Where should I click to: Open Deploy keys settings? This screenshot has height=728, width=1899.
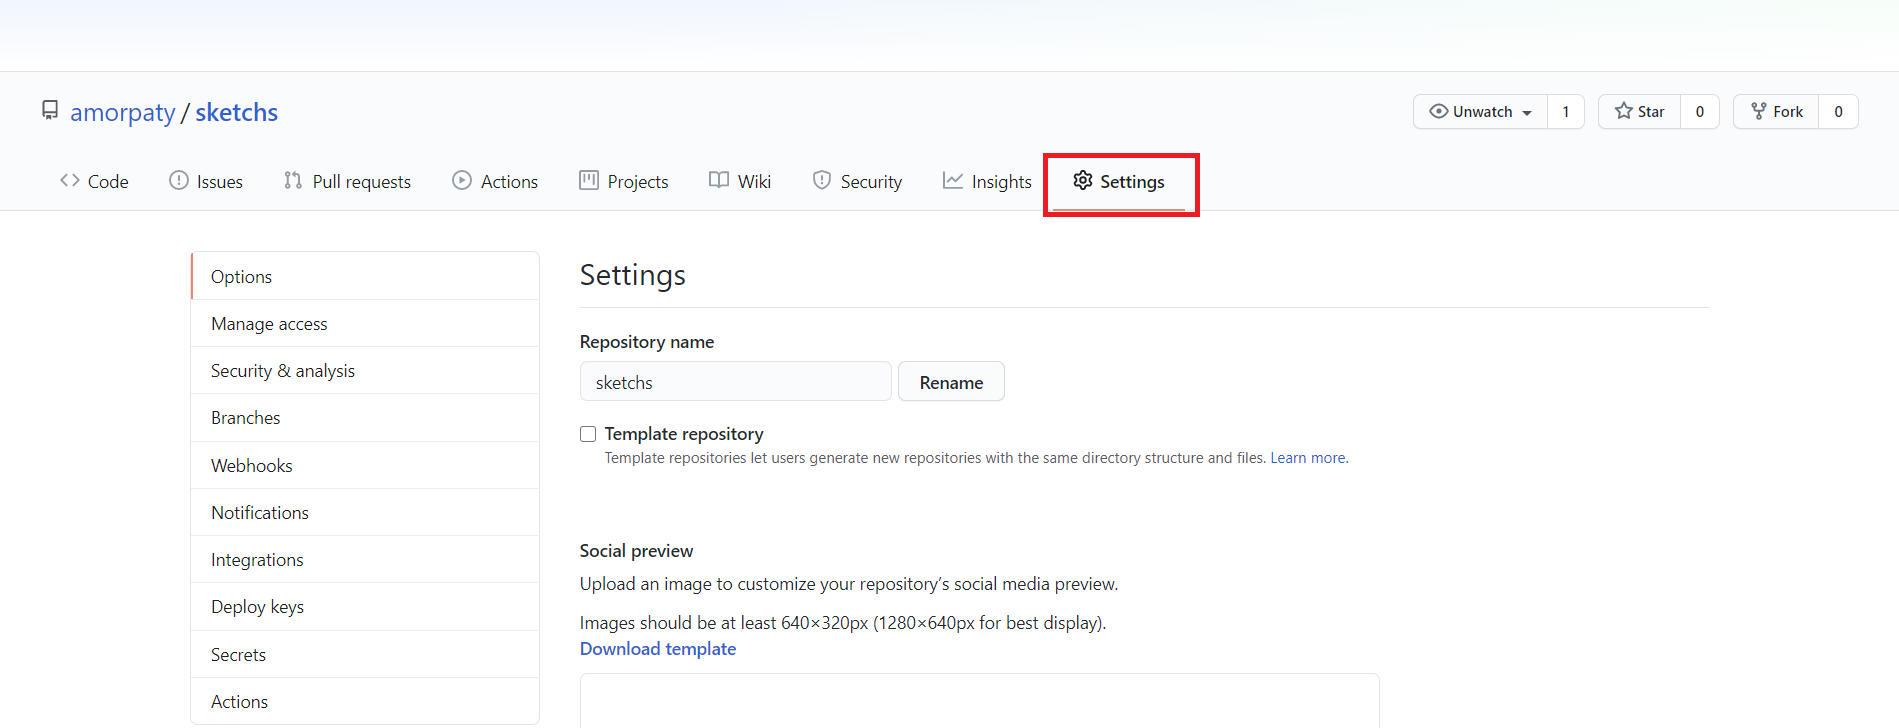[365, 607]
